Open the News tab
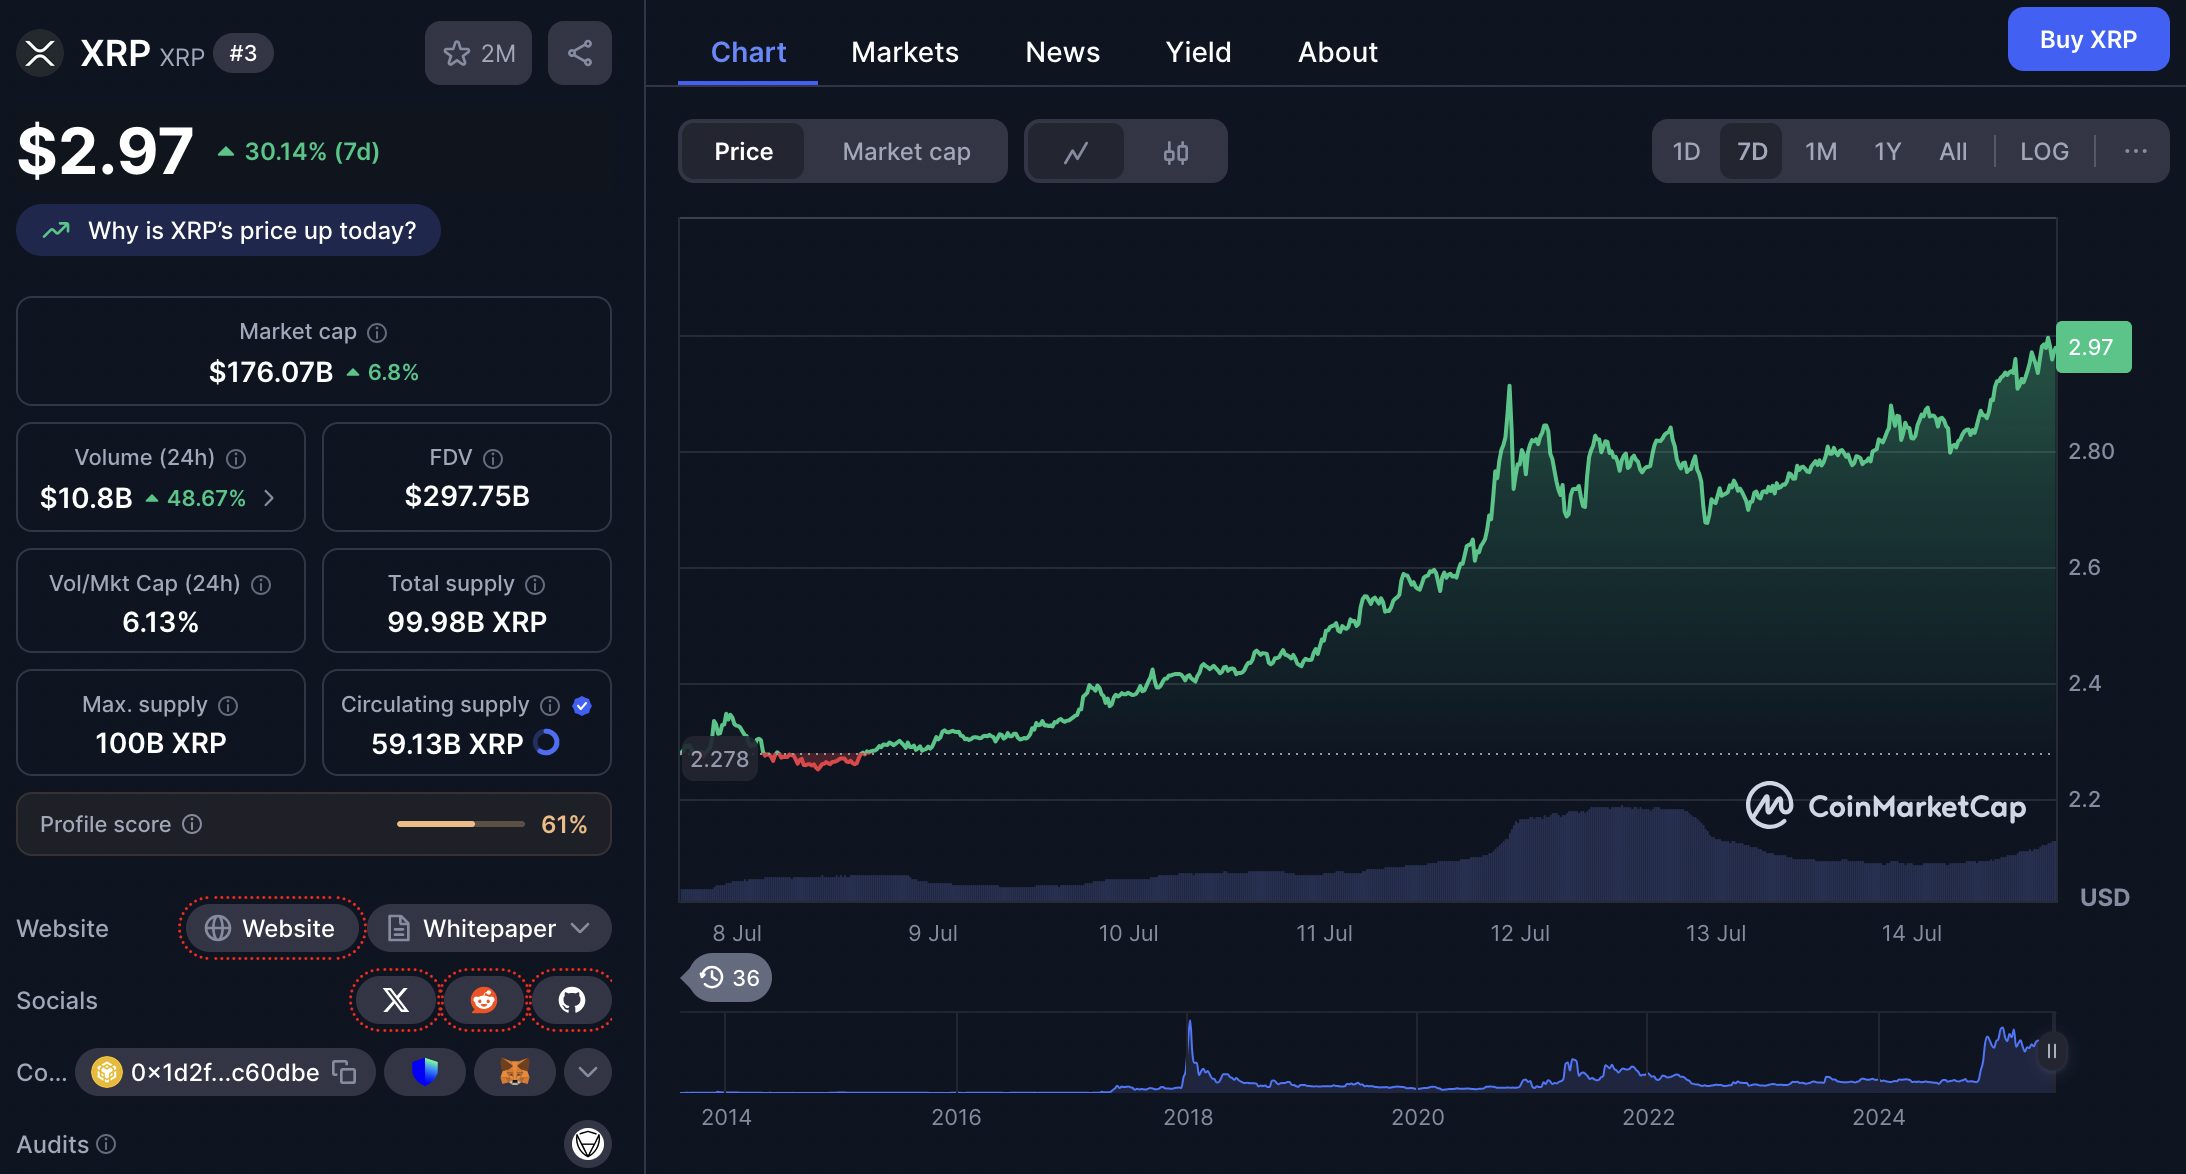Viewport: 2186px width, 1174px height. pos(1063,52)
